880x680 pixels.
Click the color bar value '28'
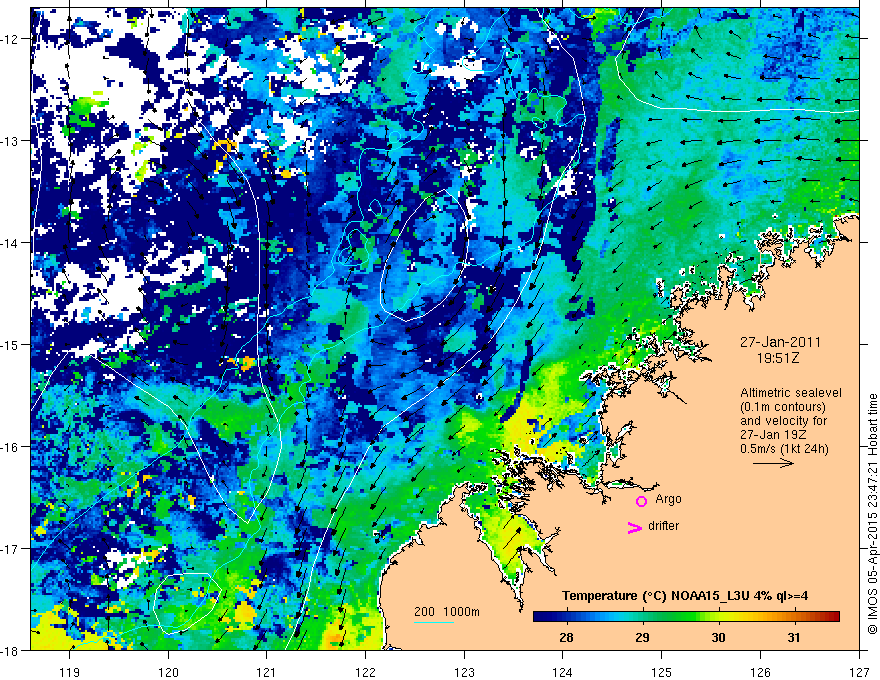pyautogui.click(x=566, y=637)
